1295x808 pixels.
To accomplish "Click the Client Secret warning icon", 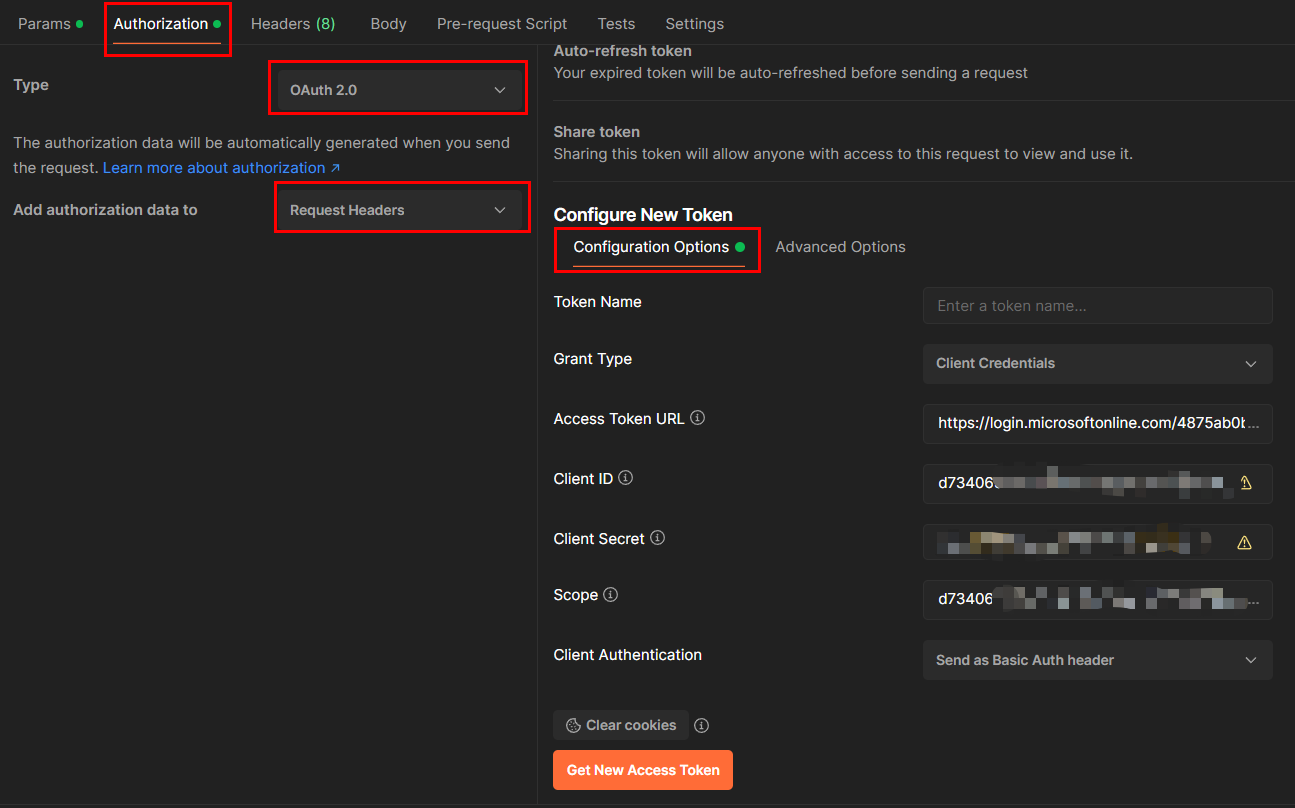I will 1245,543.
